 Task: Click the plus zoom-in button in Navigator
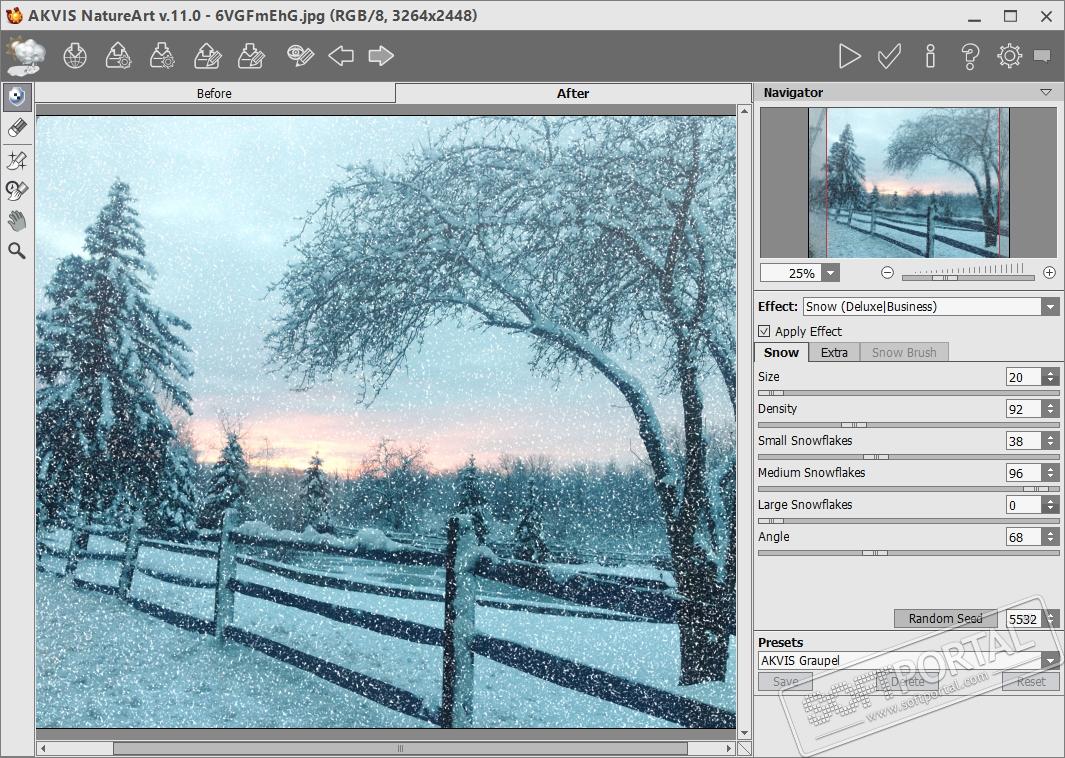(1049, 272)
